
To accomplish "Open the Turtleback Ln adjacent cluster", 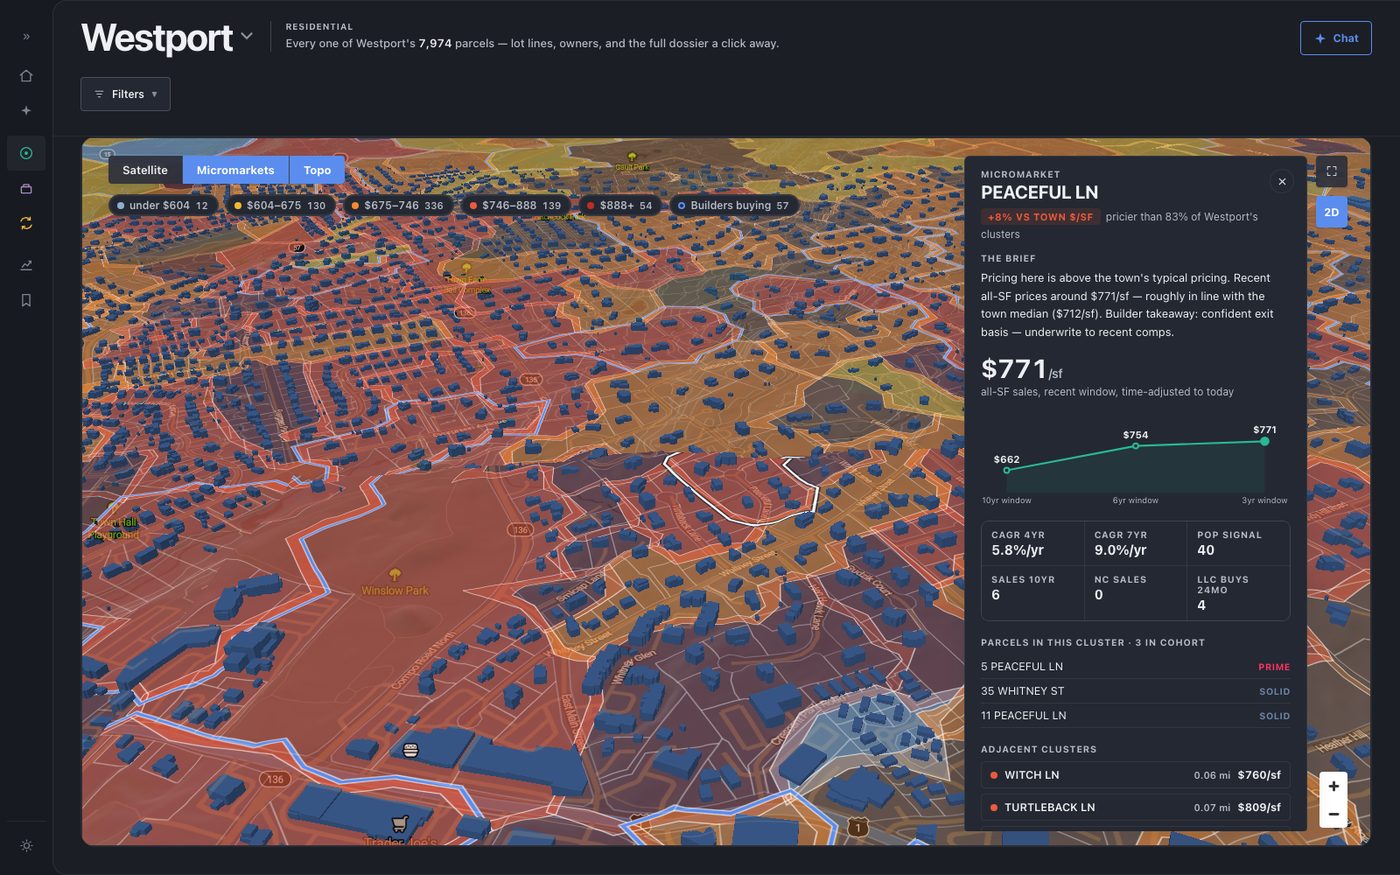I will click(x=1135, y=807).
